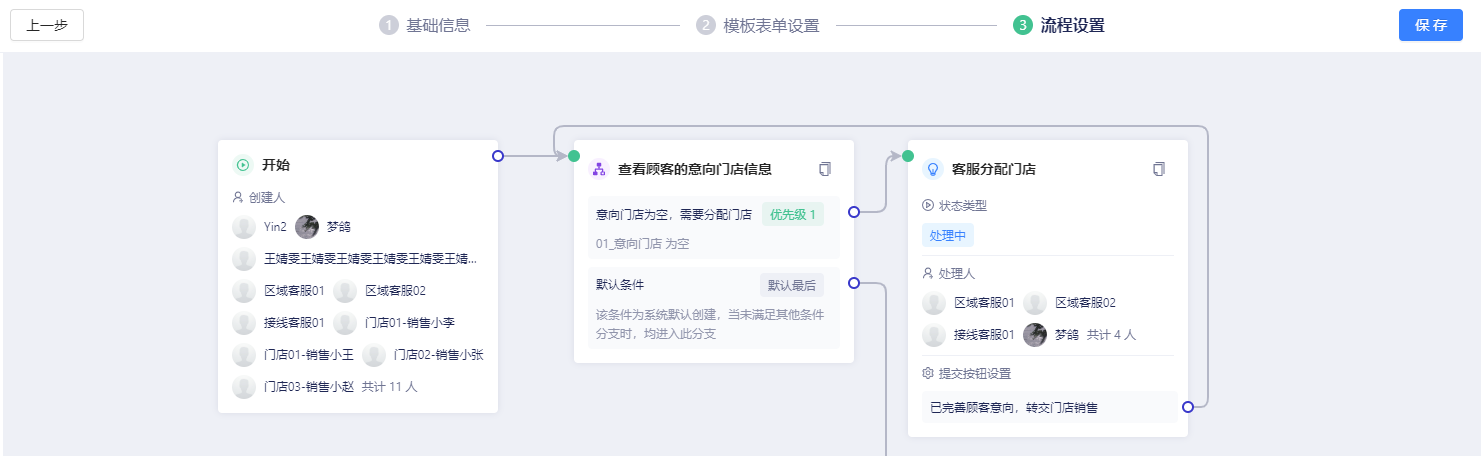Click 梦鸽 avatar in 客服分配门店 node
The width and height of the screenshot is (1481, 456).
click(x=1035, y=335)
